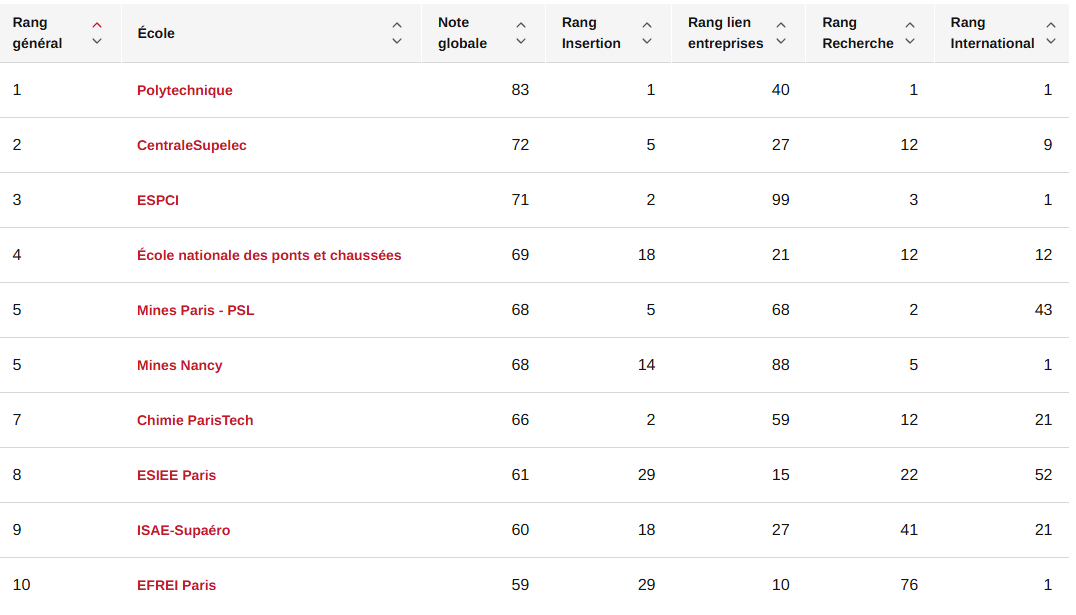Open the Polytechnique school link

pos(184,90)
